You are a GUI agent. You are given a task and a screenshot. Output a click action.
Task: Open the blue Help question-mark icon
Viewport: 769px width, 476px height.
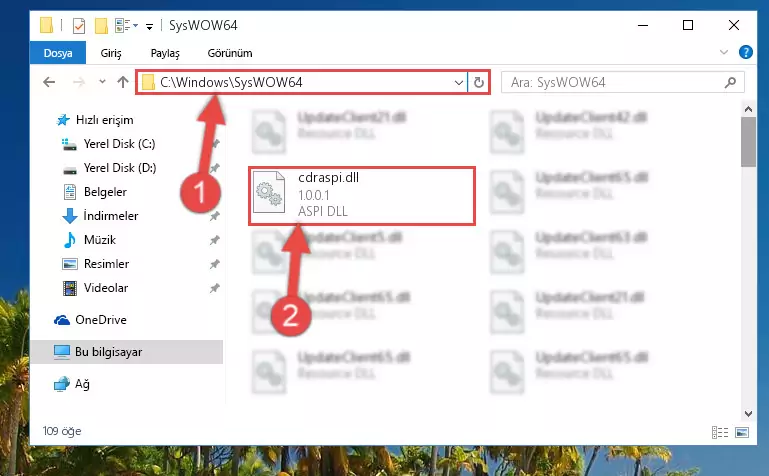click(745, 52)
